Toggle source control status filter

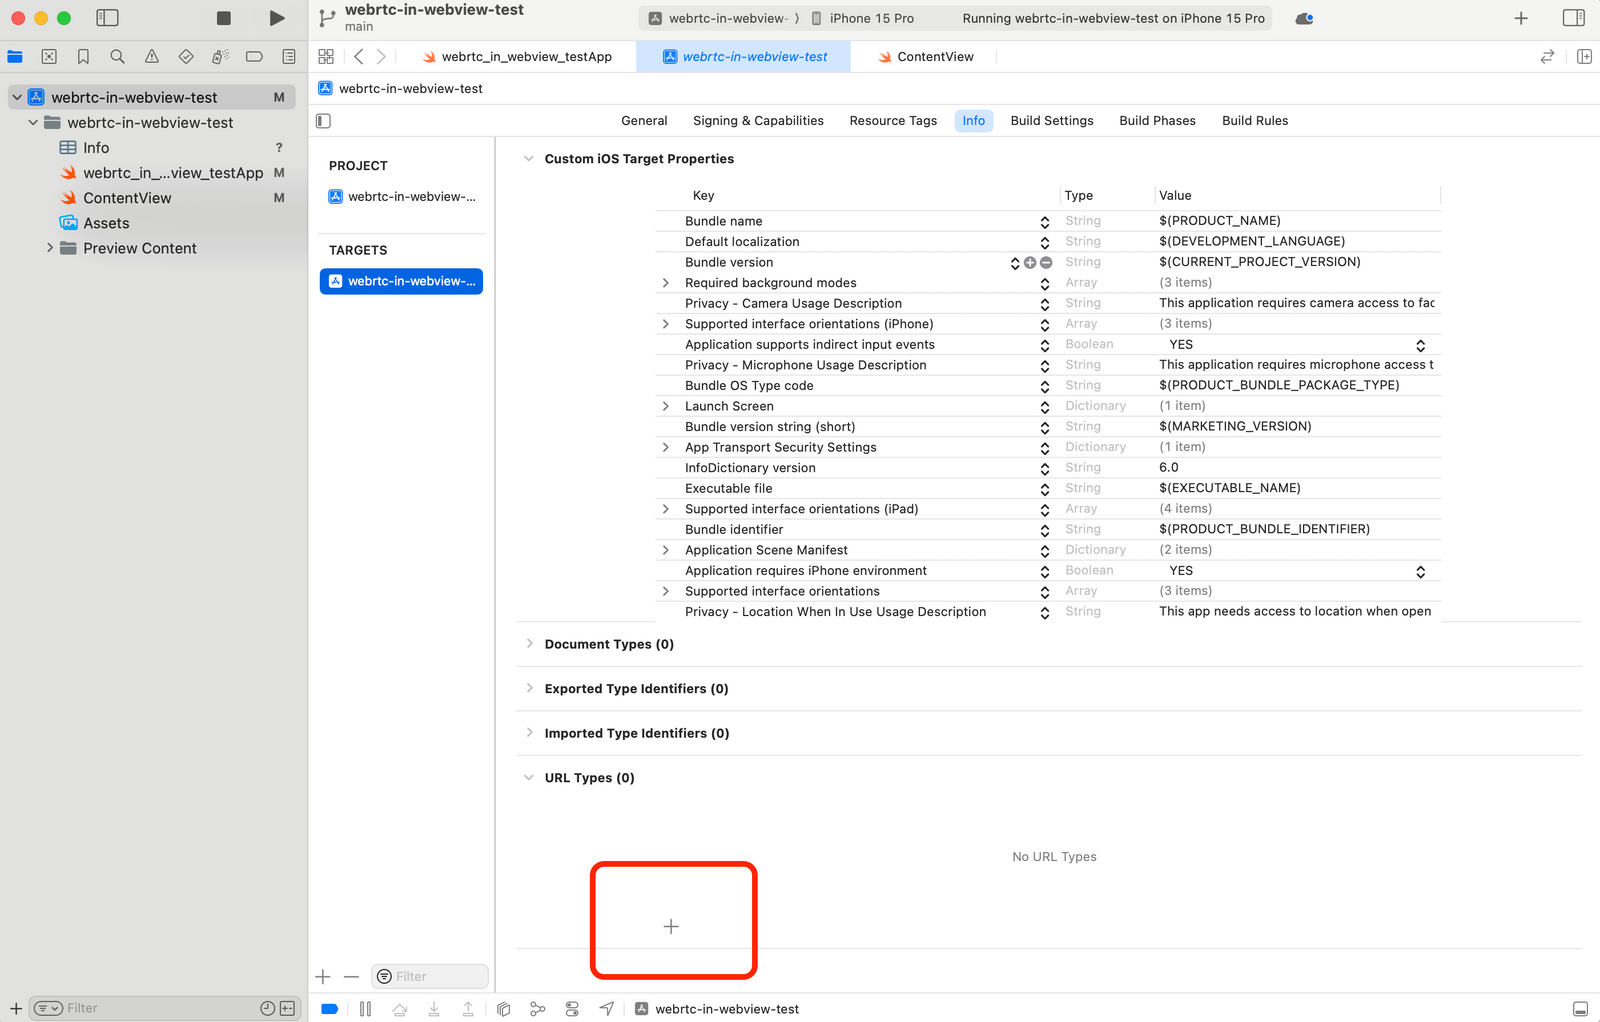(287, 1008)
